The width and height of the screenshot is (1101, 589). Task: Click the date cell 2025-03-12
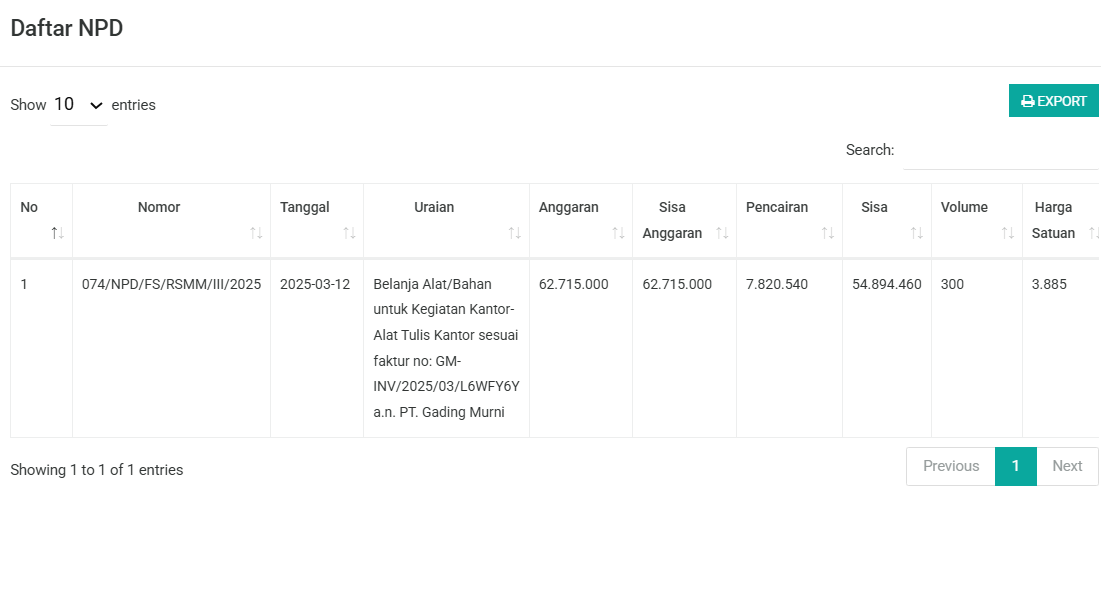click(x=315, y=284)
